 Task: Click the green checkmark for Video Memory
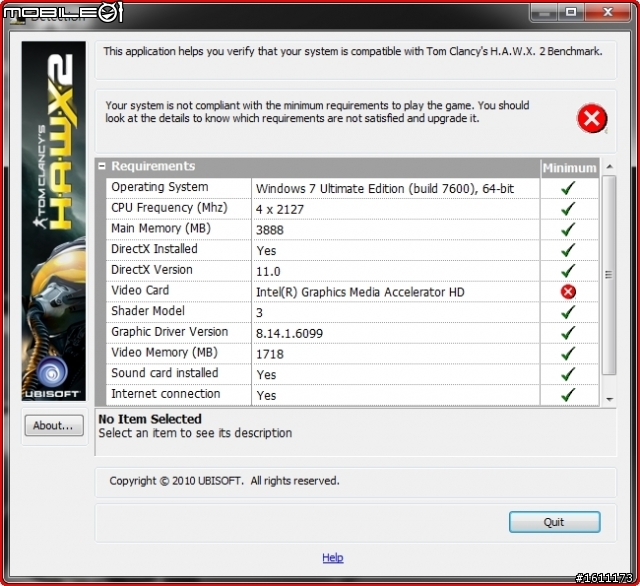[x=568, y=353]
